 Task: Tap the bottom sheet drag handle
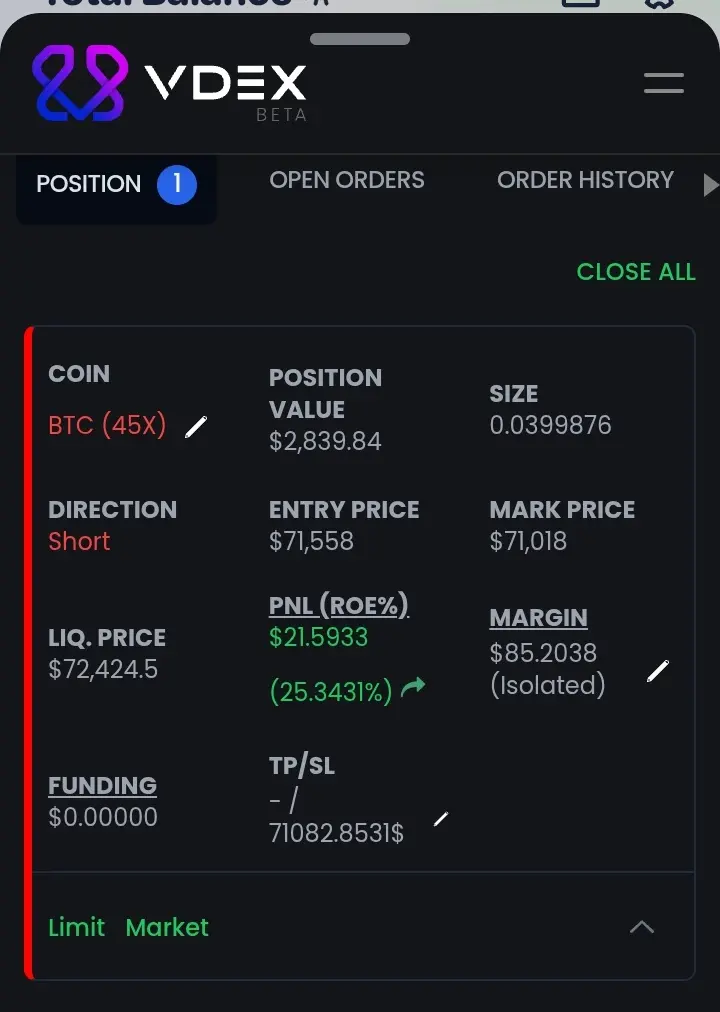pyautogui.click(x=360, y=39)
